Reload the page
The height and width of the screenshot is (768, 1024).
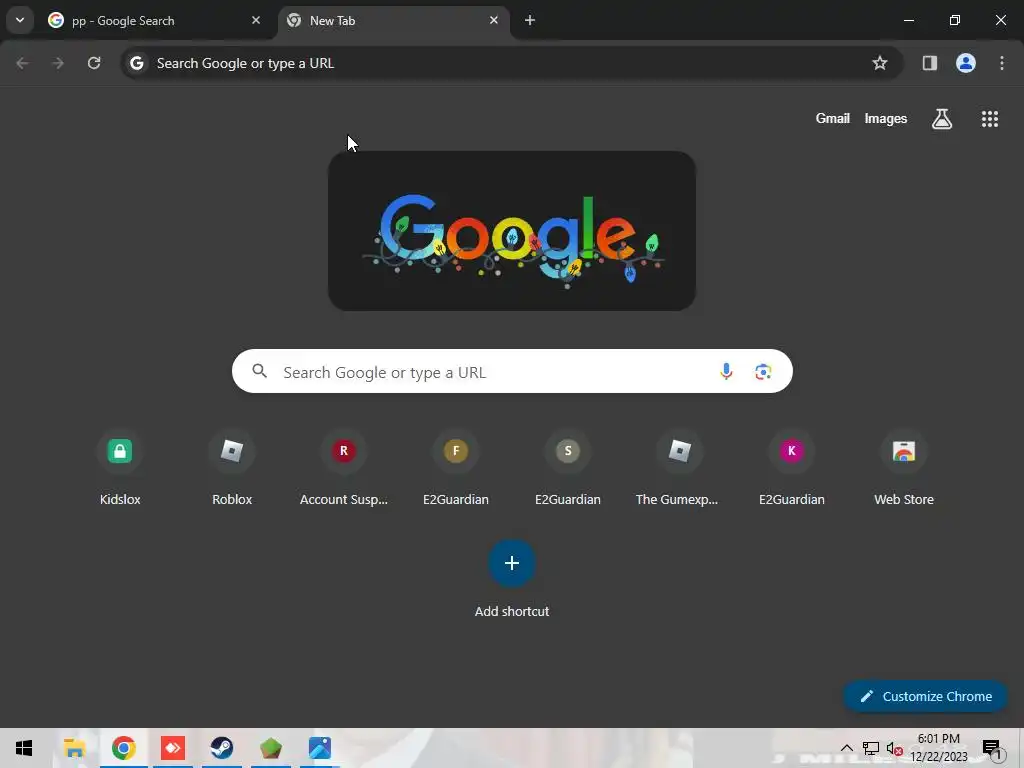[x=94, y=63]
